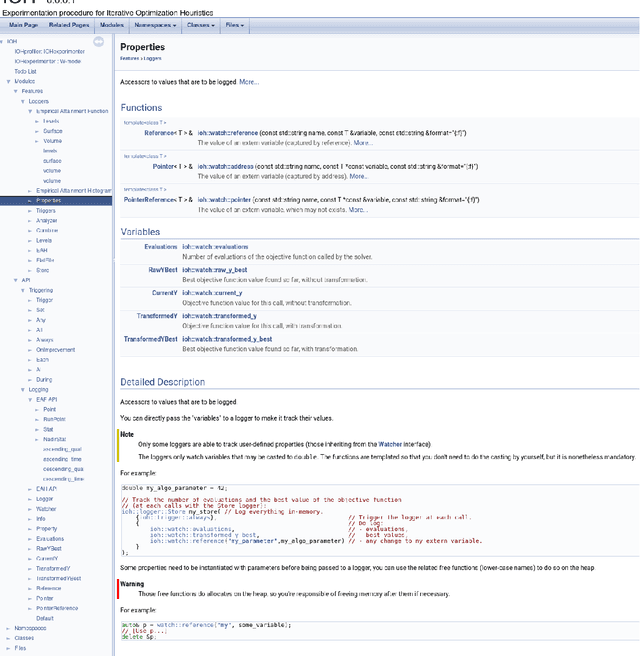The height and width of the screenshot is (656, 640).
Task: Collapse the Logging tree node arrow
Action: pos(23,389)
